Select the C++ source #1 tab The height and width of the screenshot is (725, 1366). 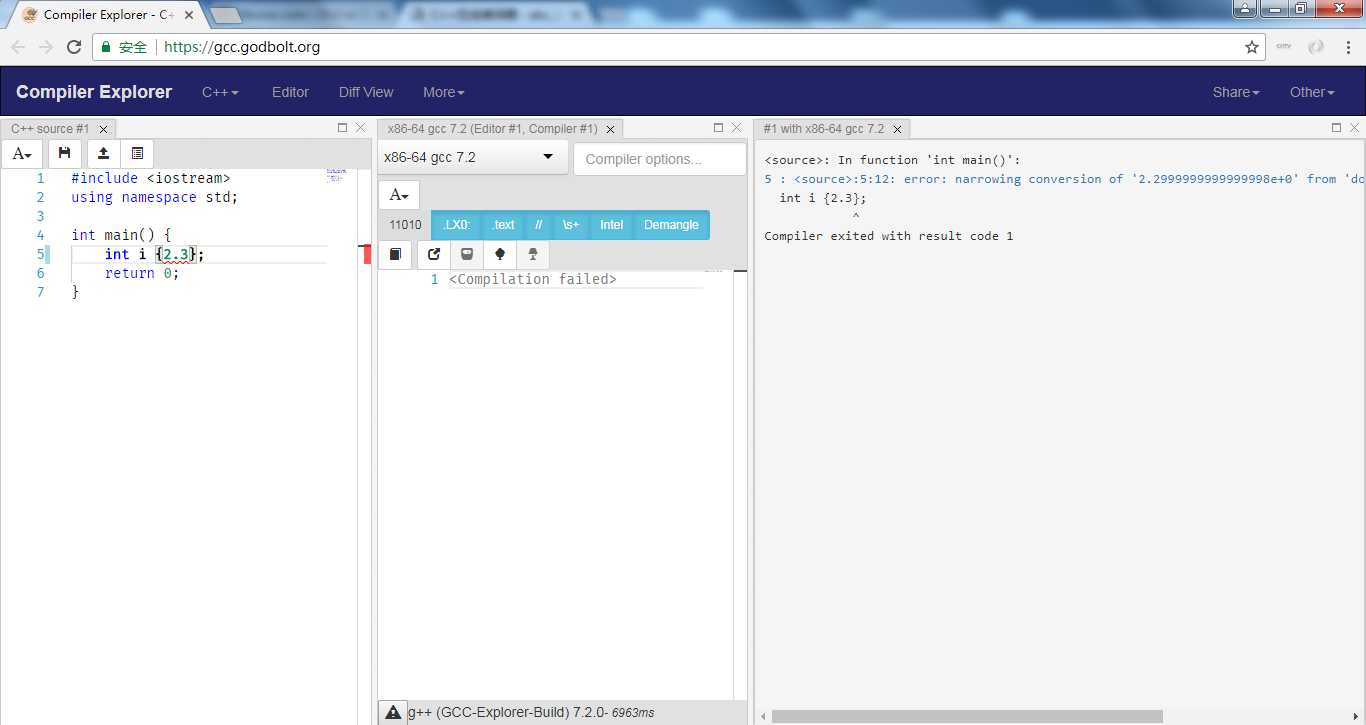tap(50, 129)
